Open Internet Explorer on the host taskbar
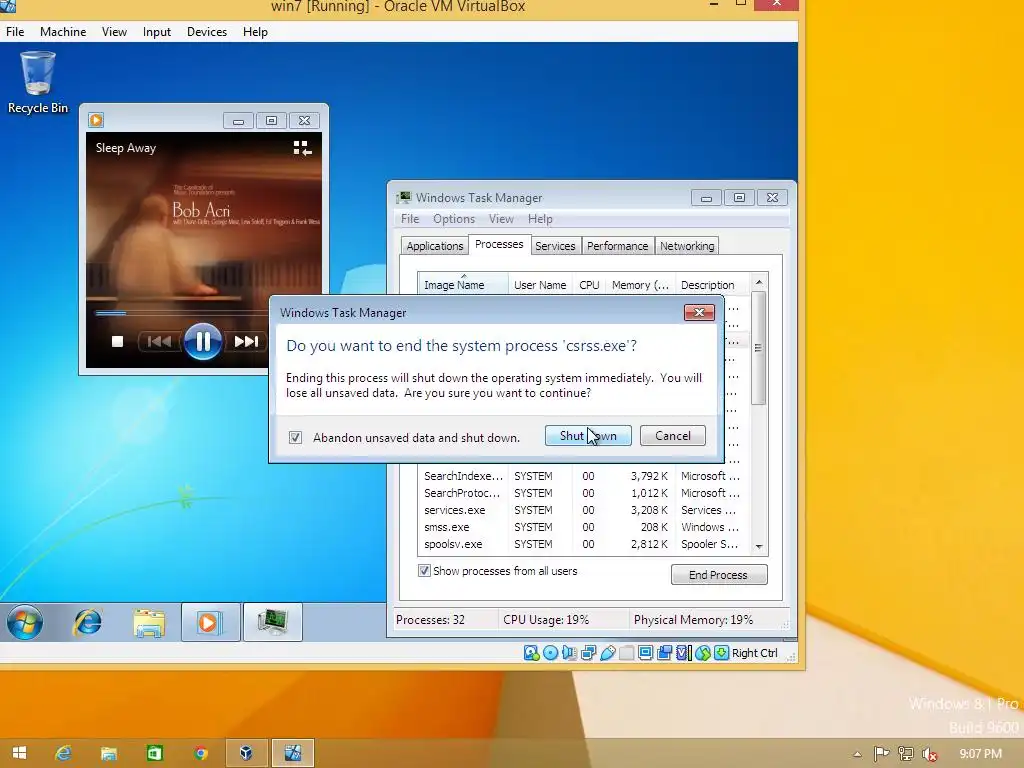1024x768 pixels. tap(63, 753)
